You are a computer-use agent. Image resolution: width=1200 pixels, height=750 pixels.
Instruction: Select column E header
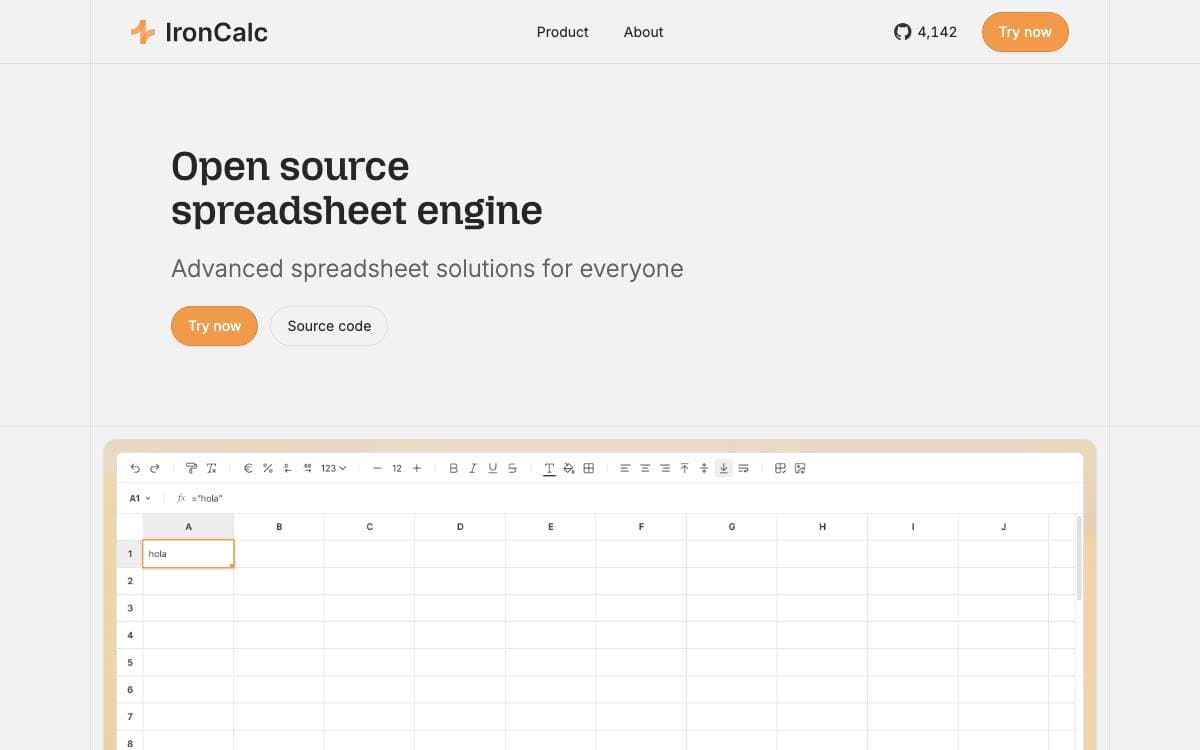pyautogui.click(x=551, y=527)
